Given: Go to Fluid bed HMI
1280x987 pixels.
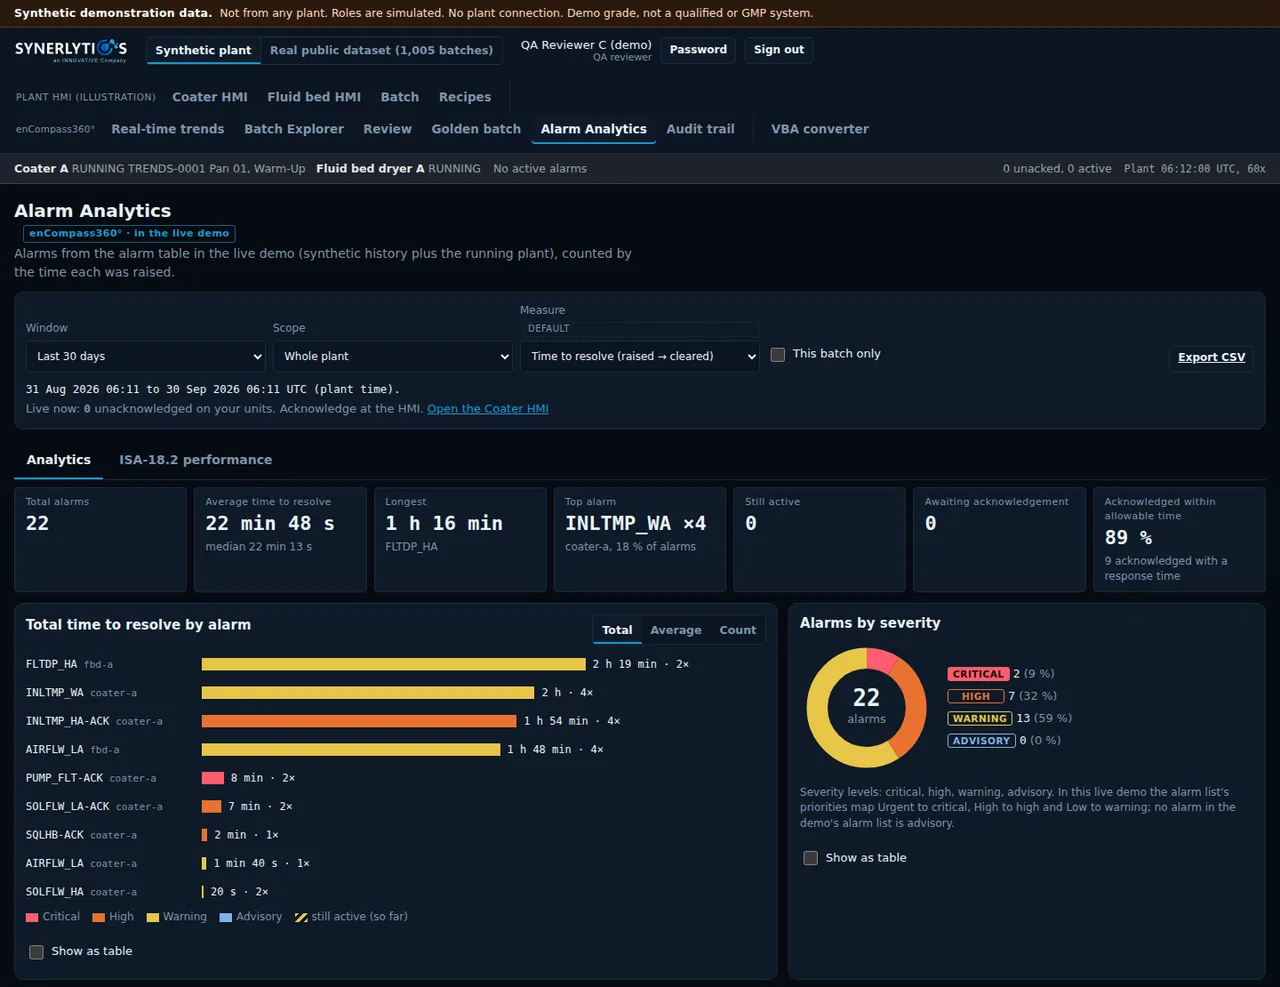Looking at the screenshot, I should 314,97.
